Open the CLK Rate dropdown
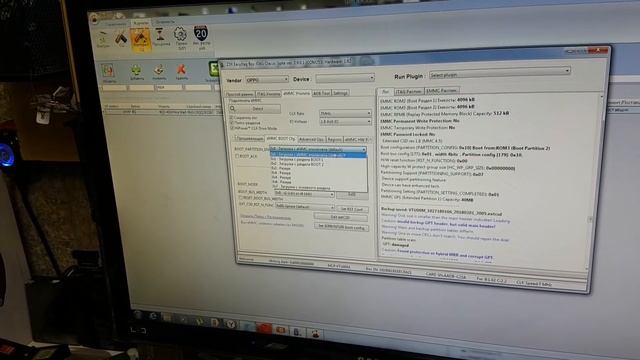The height and width of the screenshot is (360, 640). tap(345, 113)
